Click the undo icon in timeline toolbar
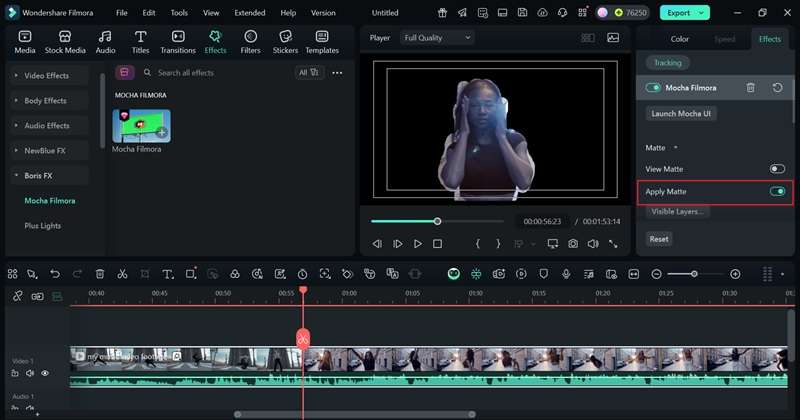 [x=55, y=274]
